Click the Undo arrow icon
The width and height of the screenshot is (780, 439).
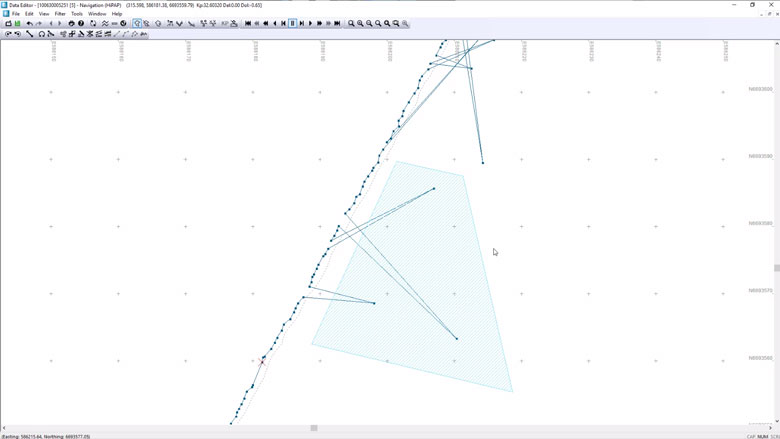tap(29, 23)
